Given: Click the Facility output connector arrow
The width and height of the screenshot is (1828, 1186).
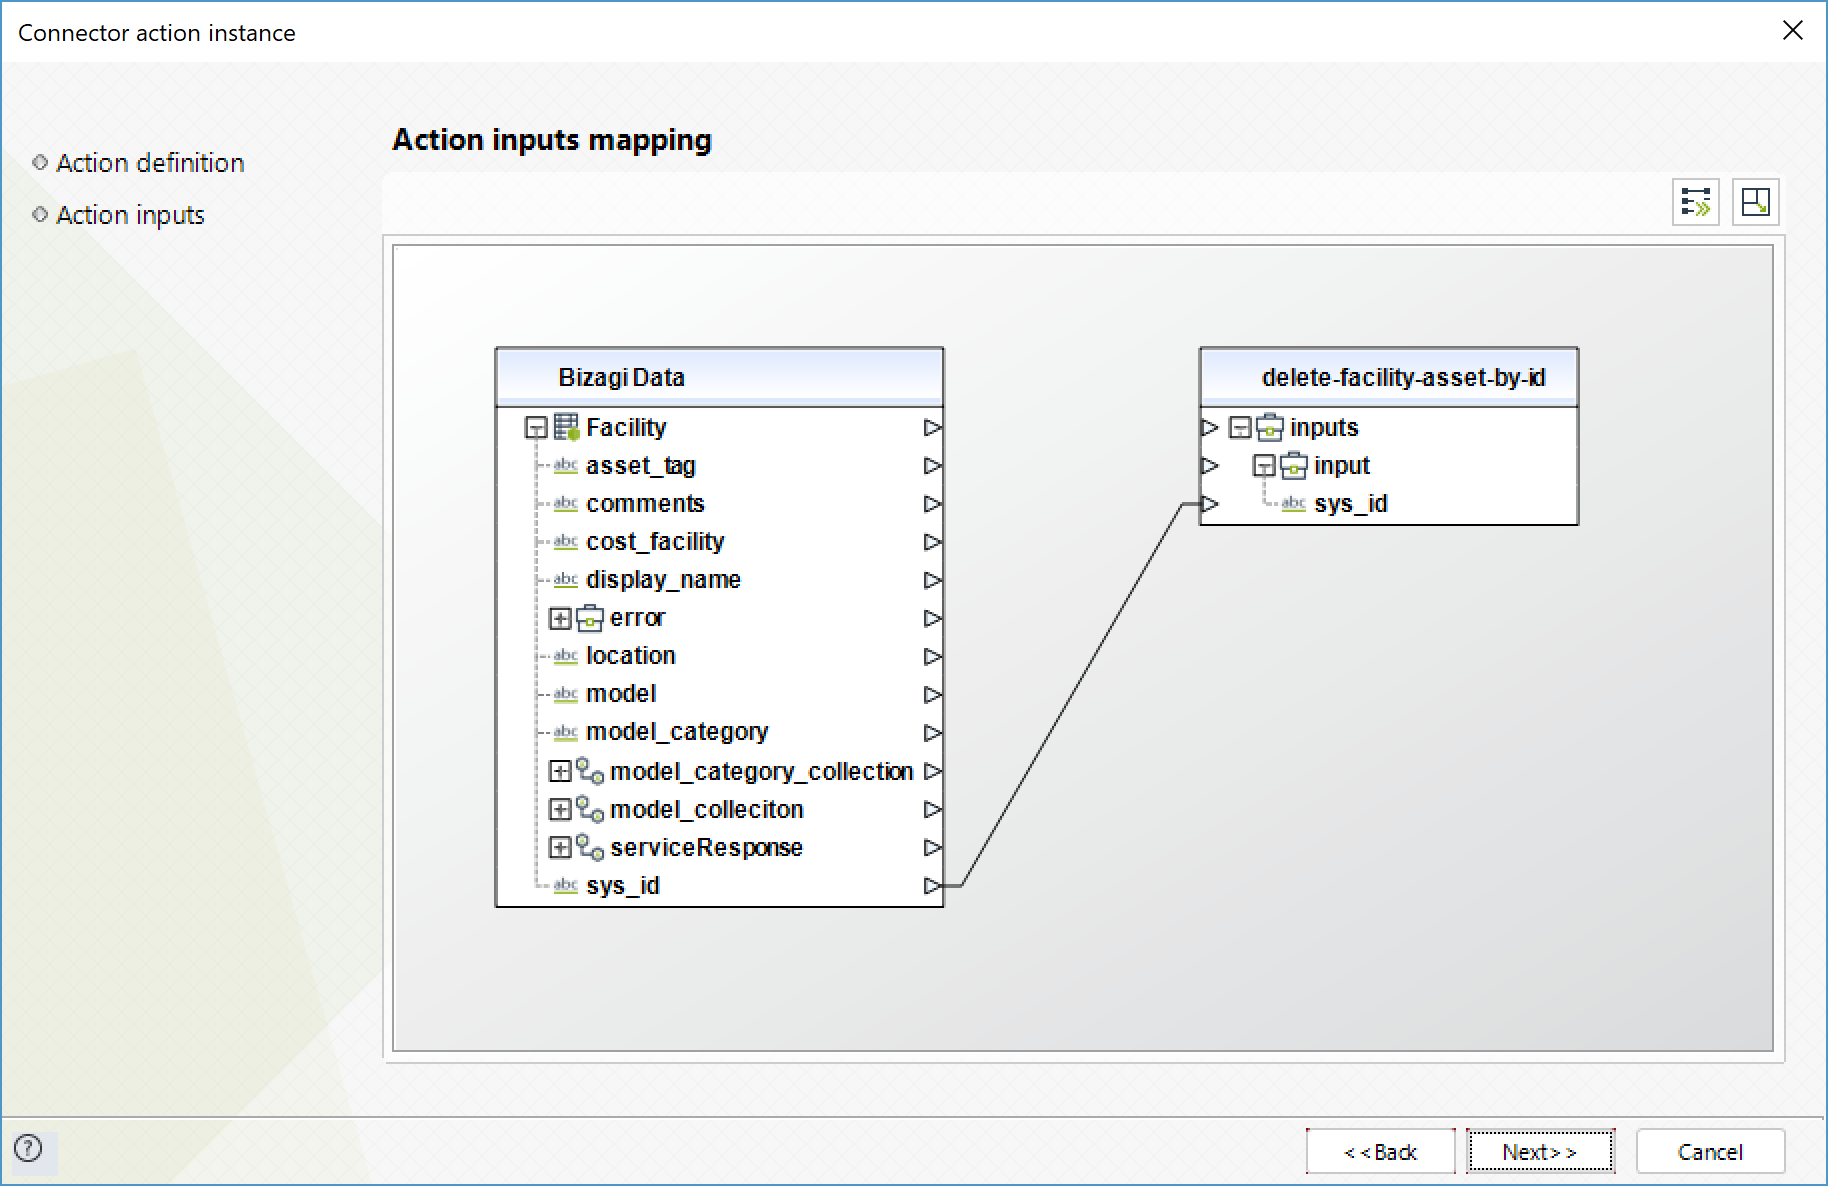Looking at the screenshot, I should pos(932,428).
